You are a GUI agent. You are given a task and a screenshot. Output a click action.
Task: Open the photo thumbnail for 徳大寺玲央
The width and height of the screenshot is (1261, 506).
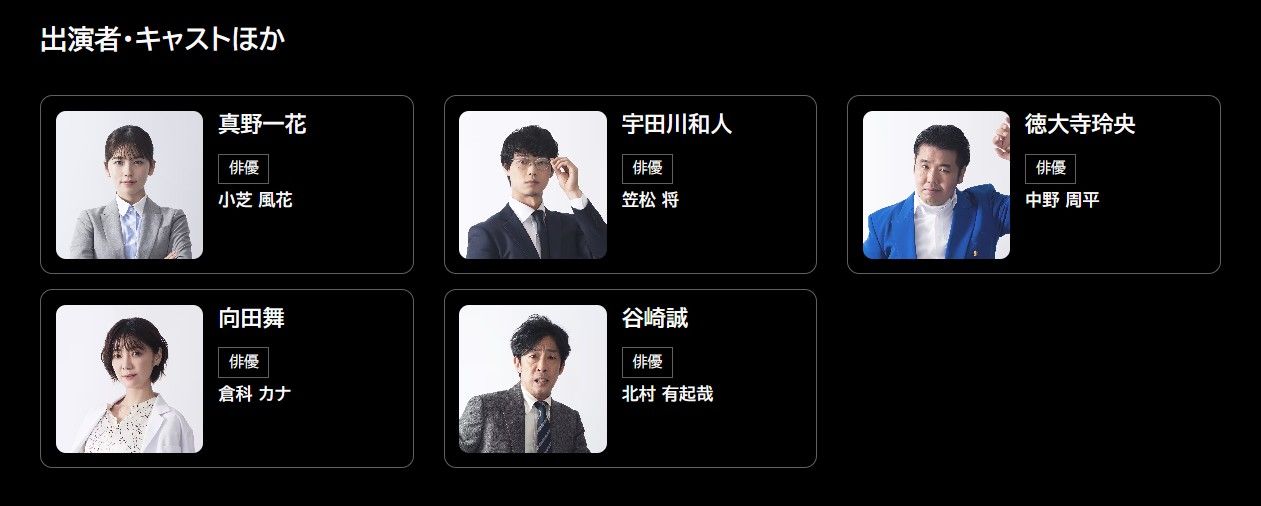[936, 185]
